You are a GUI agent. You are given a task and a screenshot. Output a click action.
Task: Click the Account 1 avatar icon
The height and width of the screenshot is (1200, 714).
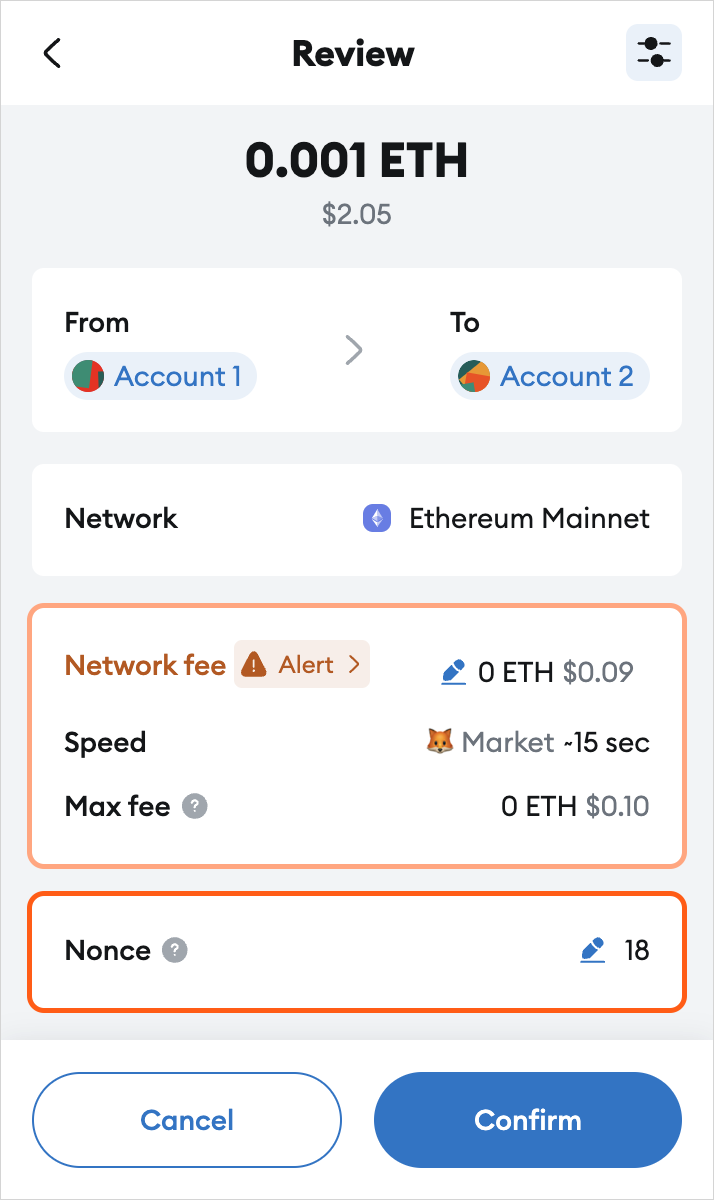pos(89,377)
